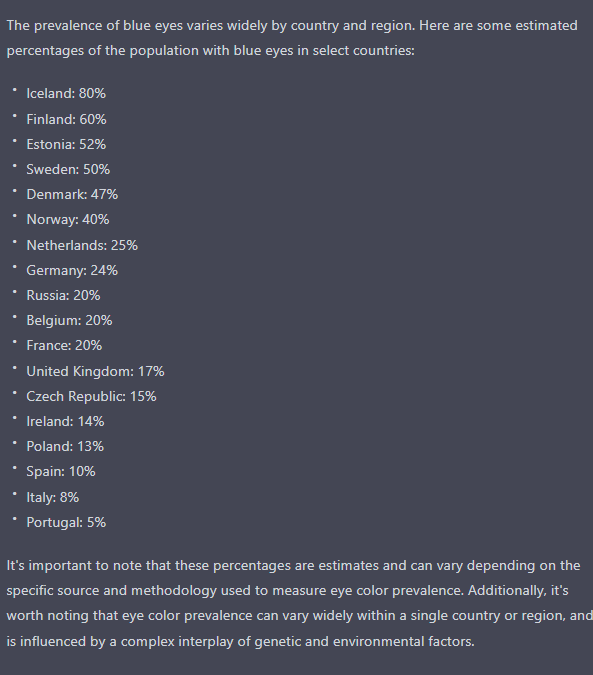Click on Poland: 13% entry
The image size is (593, 675).
(65, 446)
